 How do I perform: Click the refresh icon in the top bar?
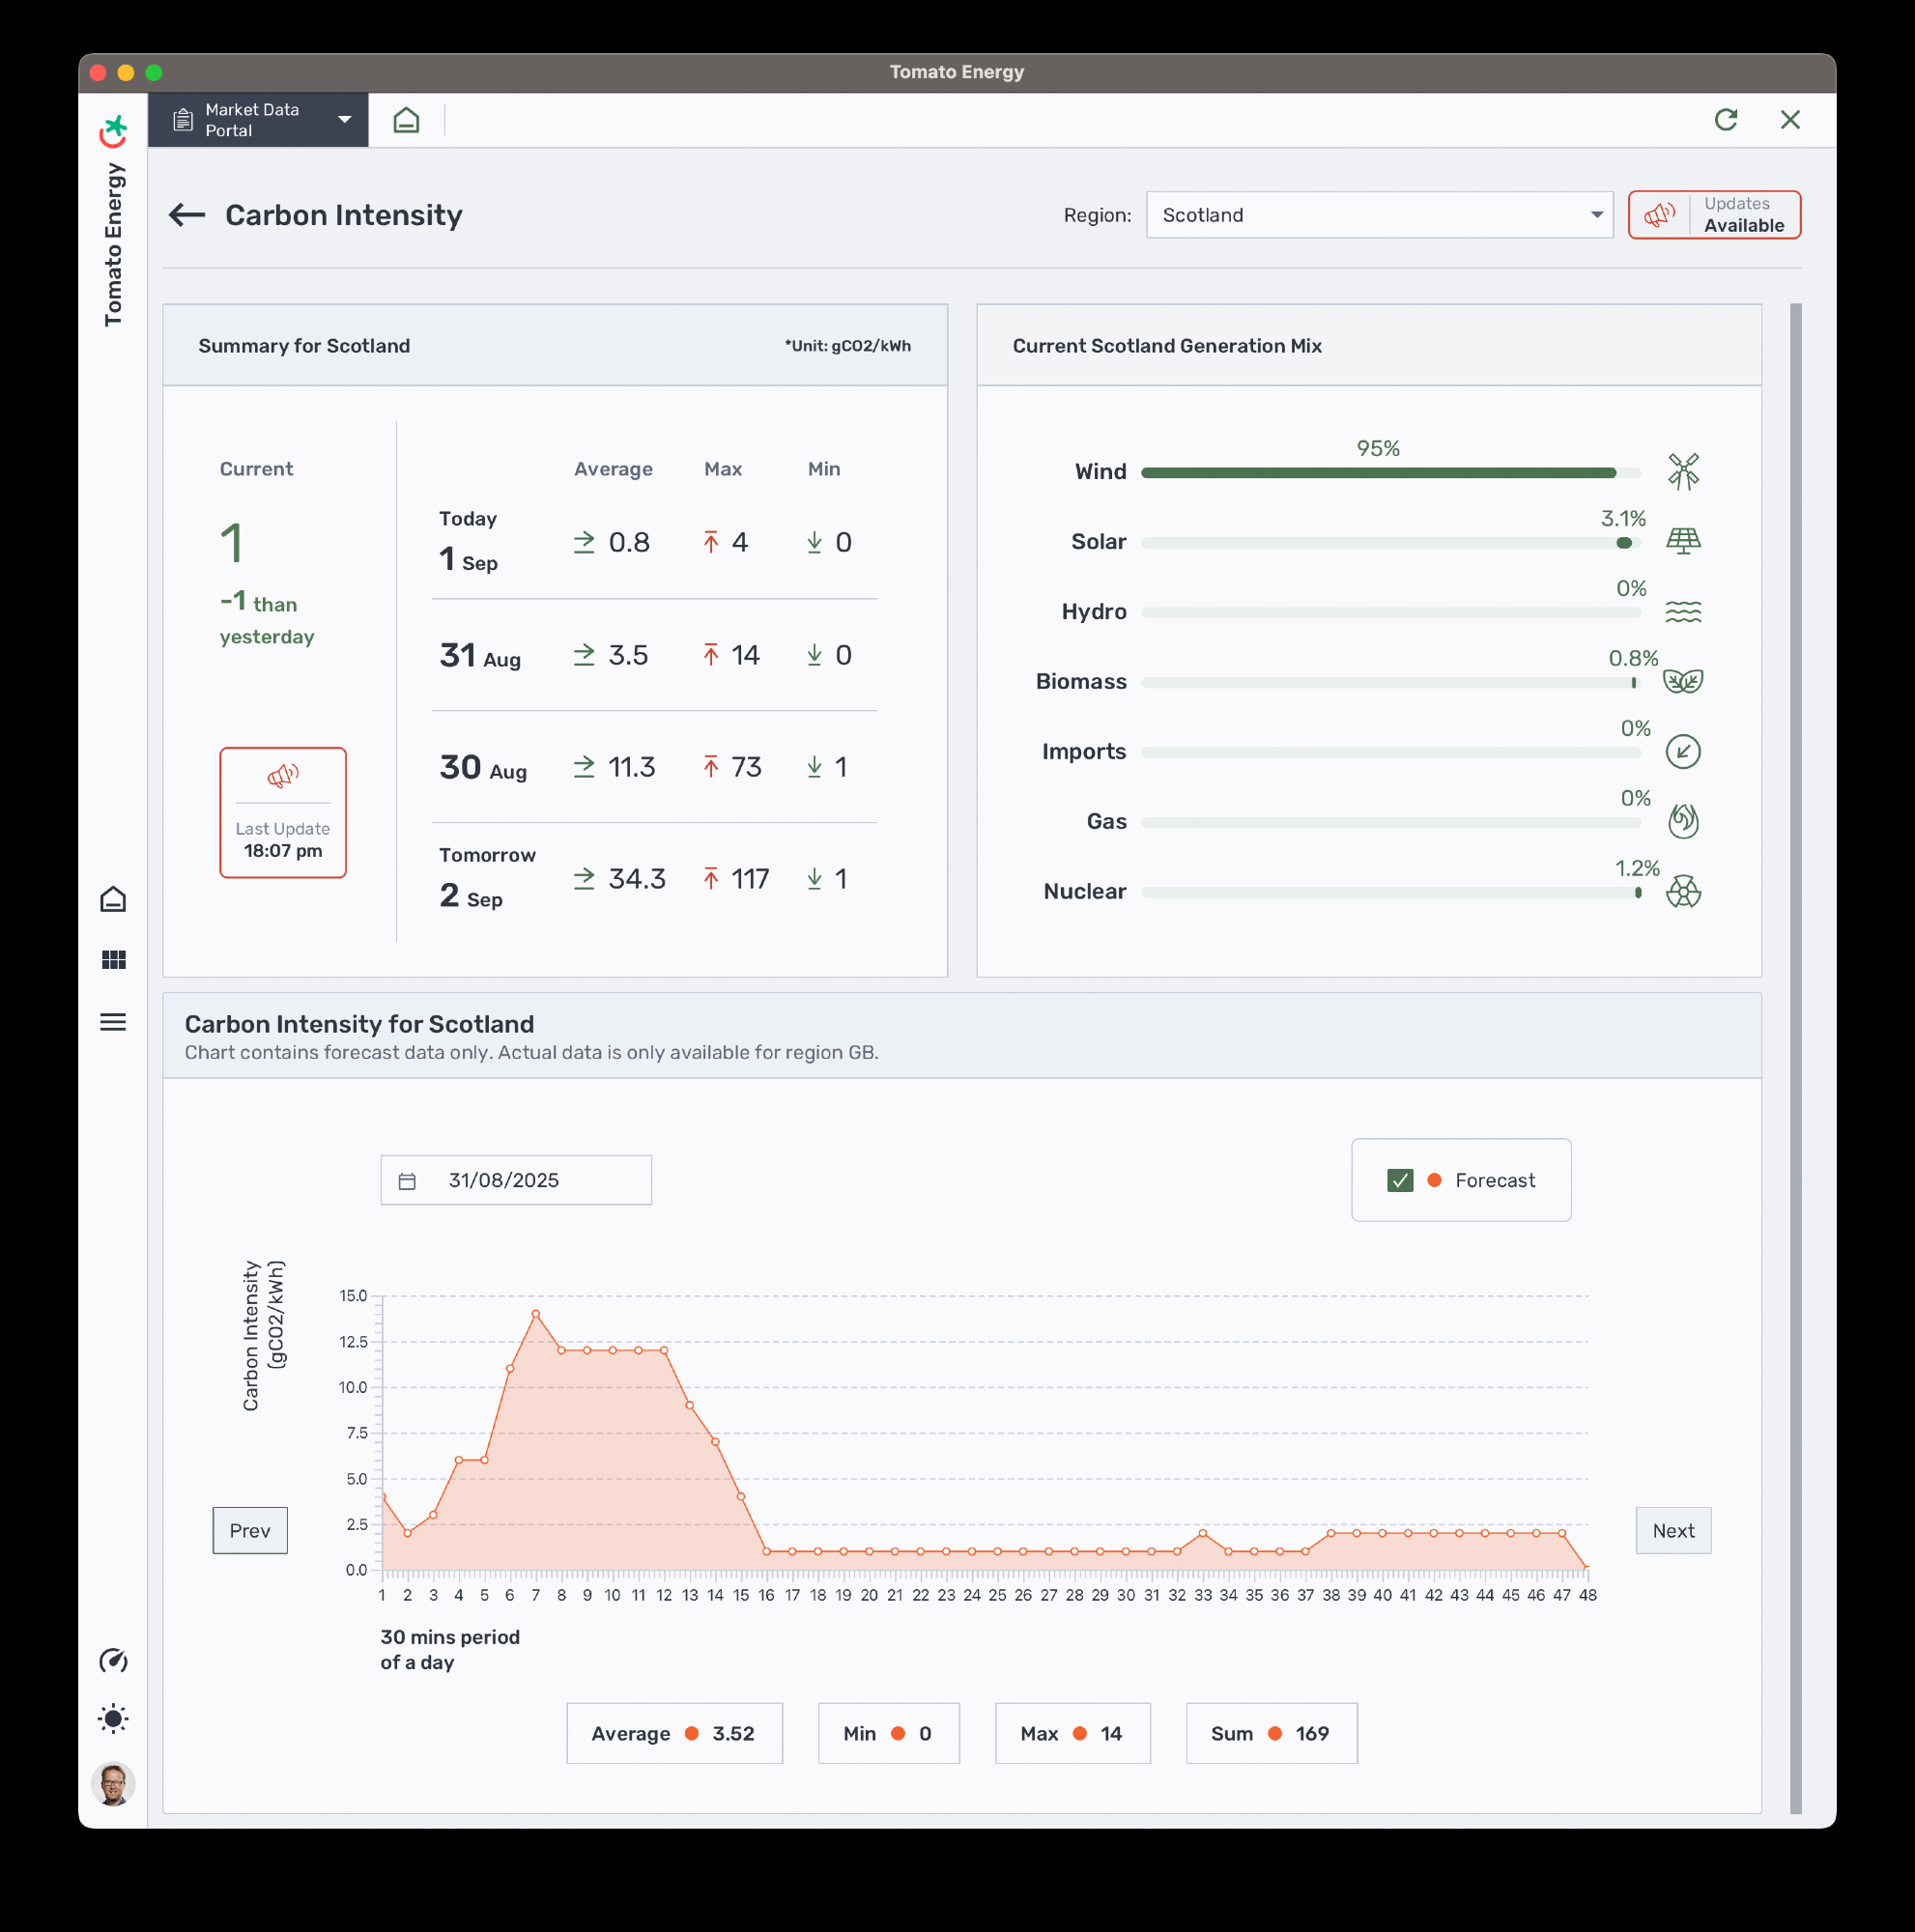1725,120
